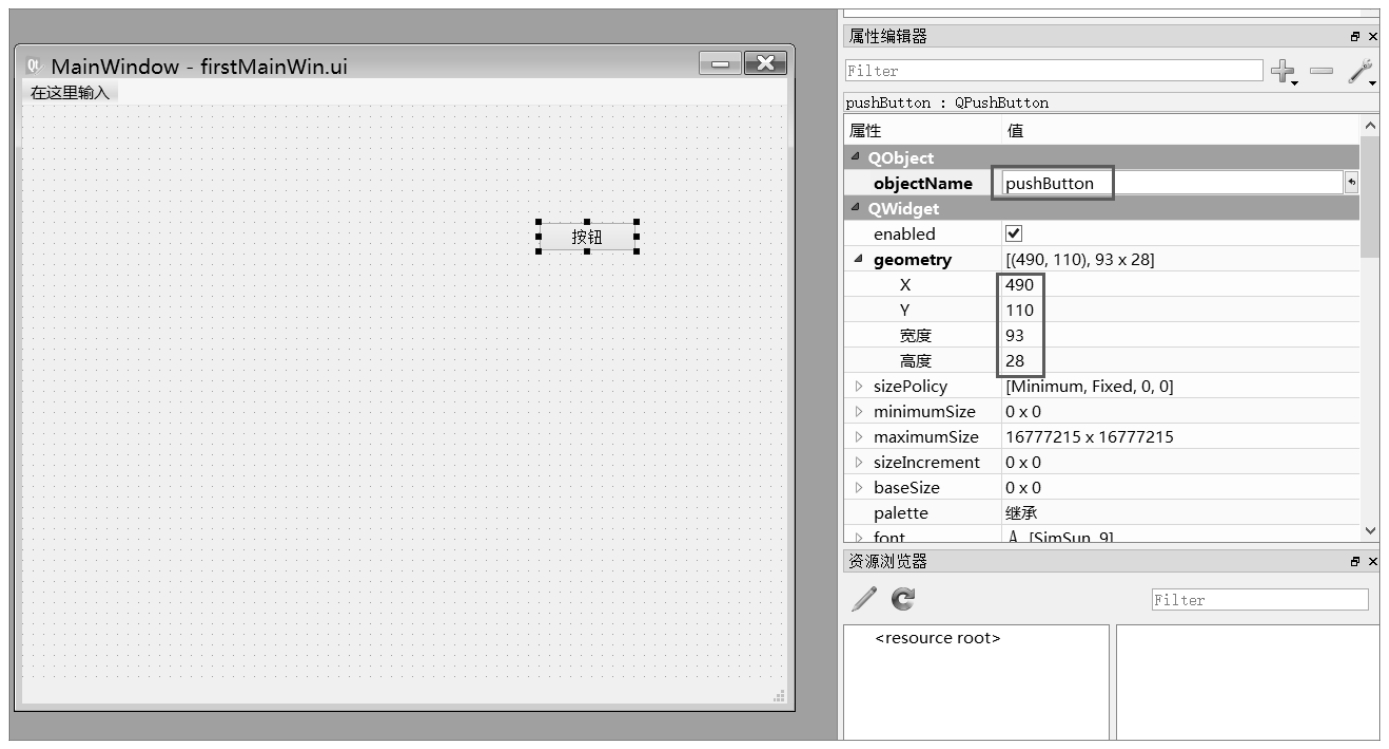Screen dimensions: 1389x749
Task: Expand the sizeIncrement property
Action: click(857, 463)
